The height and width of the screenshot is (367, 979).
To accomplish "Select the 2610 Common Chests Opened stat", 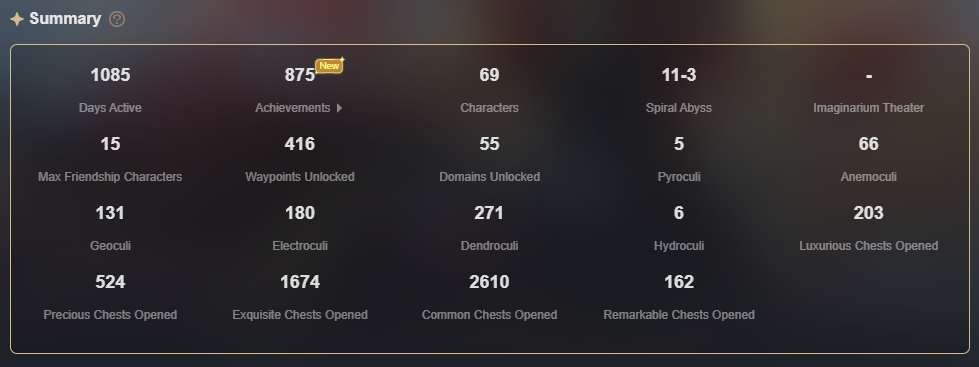I will point(489,298).
